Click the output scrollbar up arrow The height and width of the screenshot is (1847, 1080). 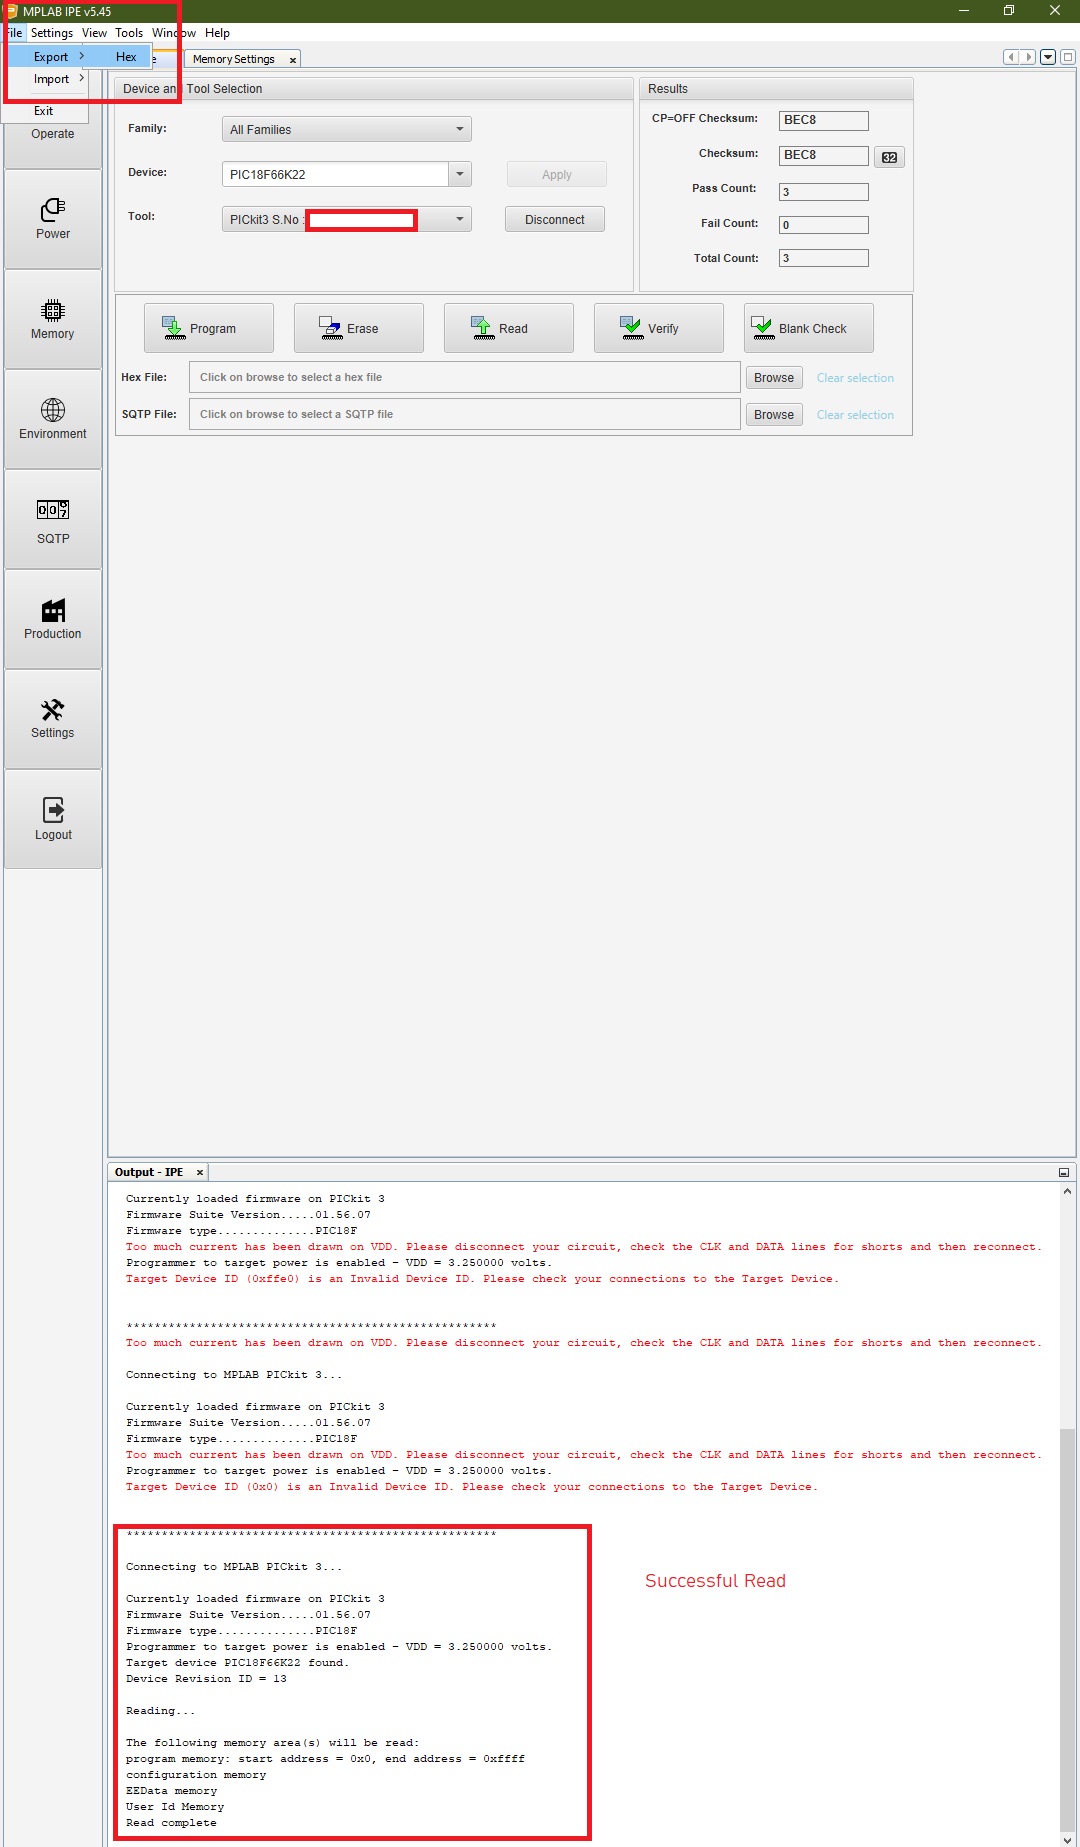(x=1067, y=1191)
